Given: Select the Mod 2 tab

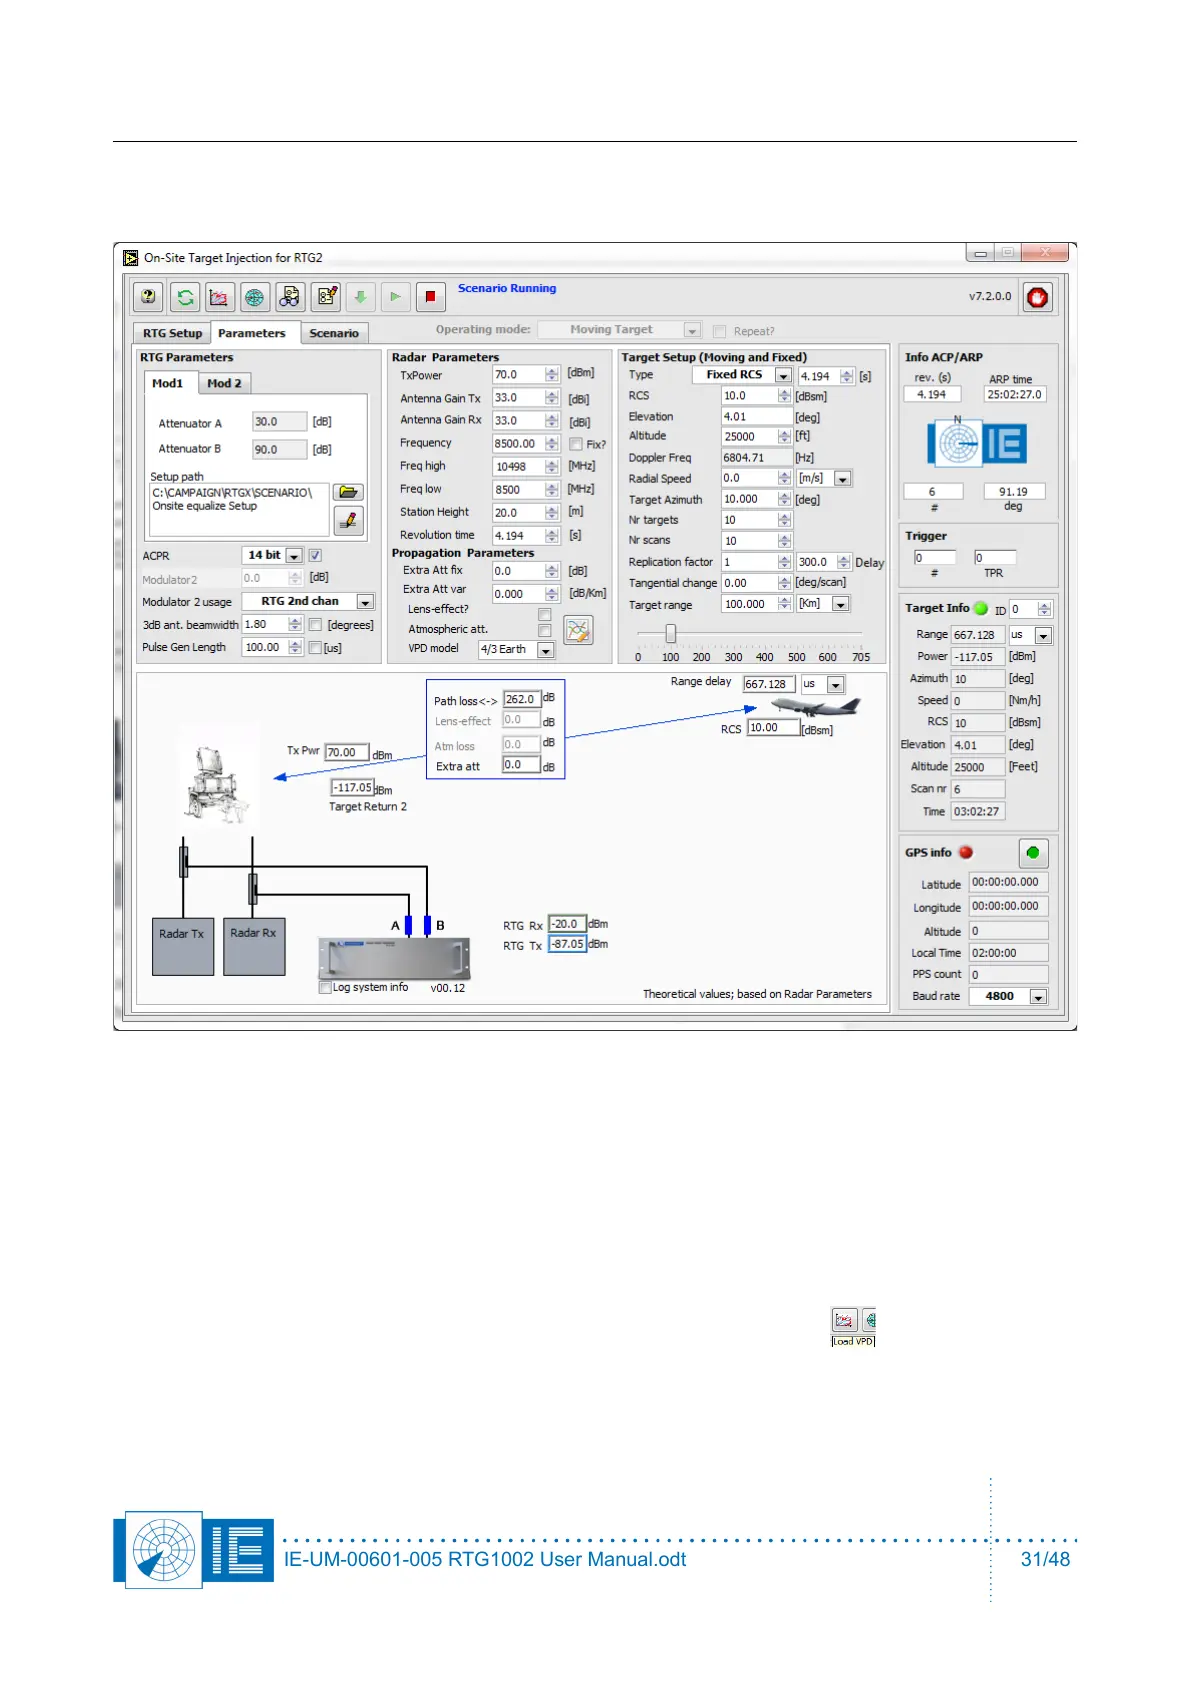Looking at the screenshot, I should pyautogui.click(x=224, y=383).
